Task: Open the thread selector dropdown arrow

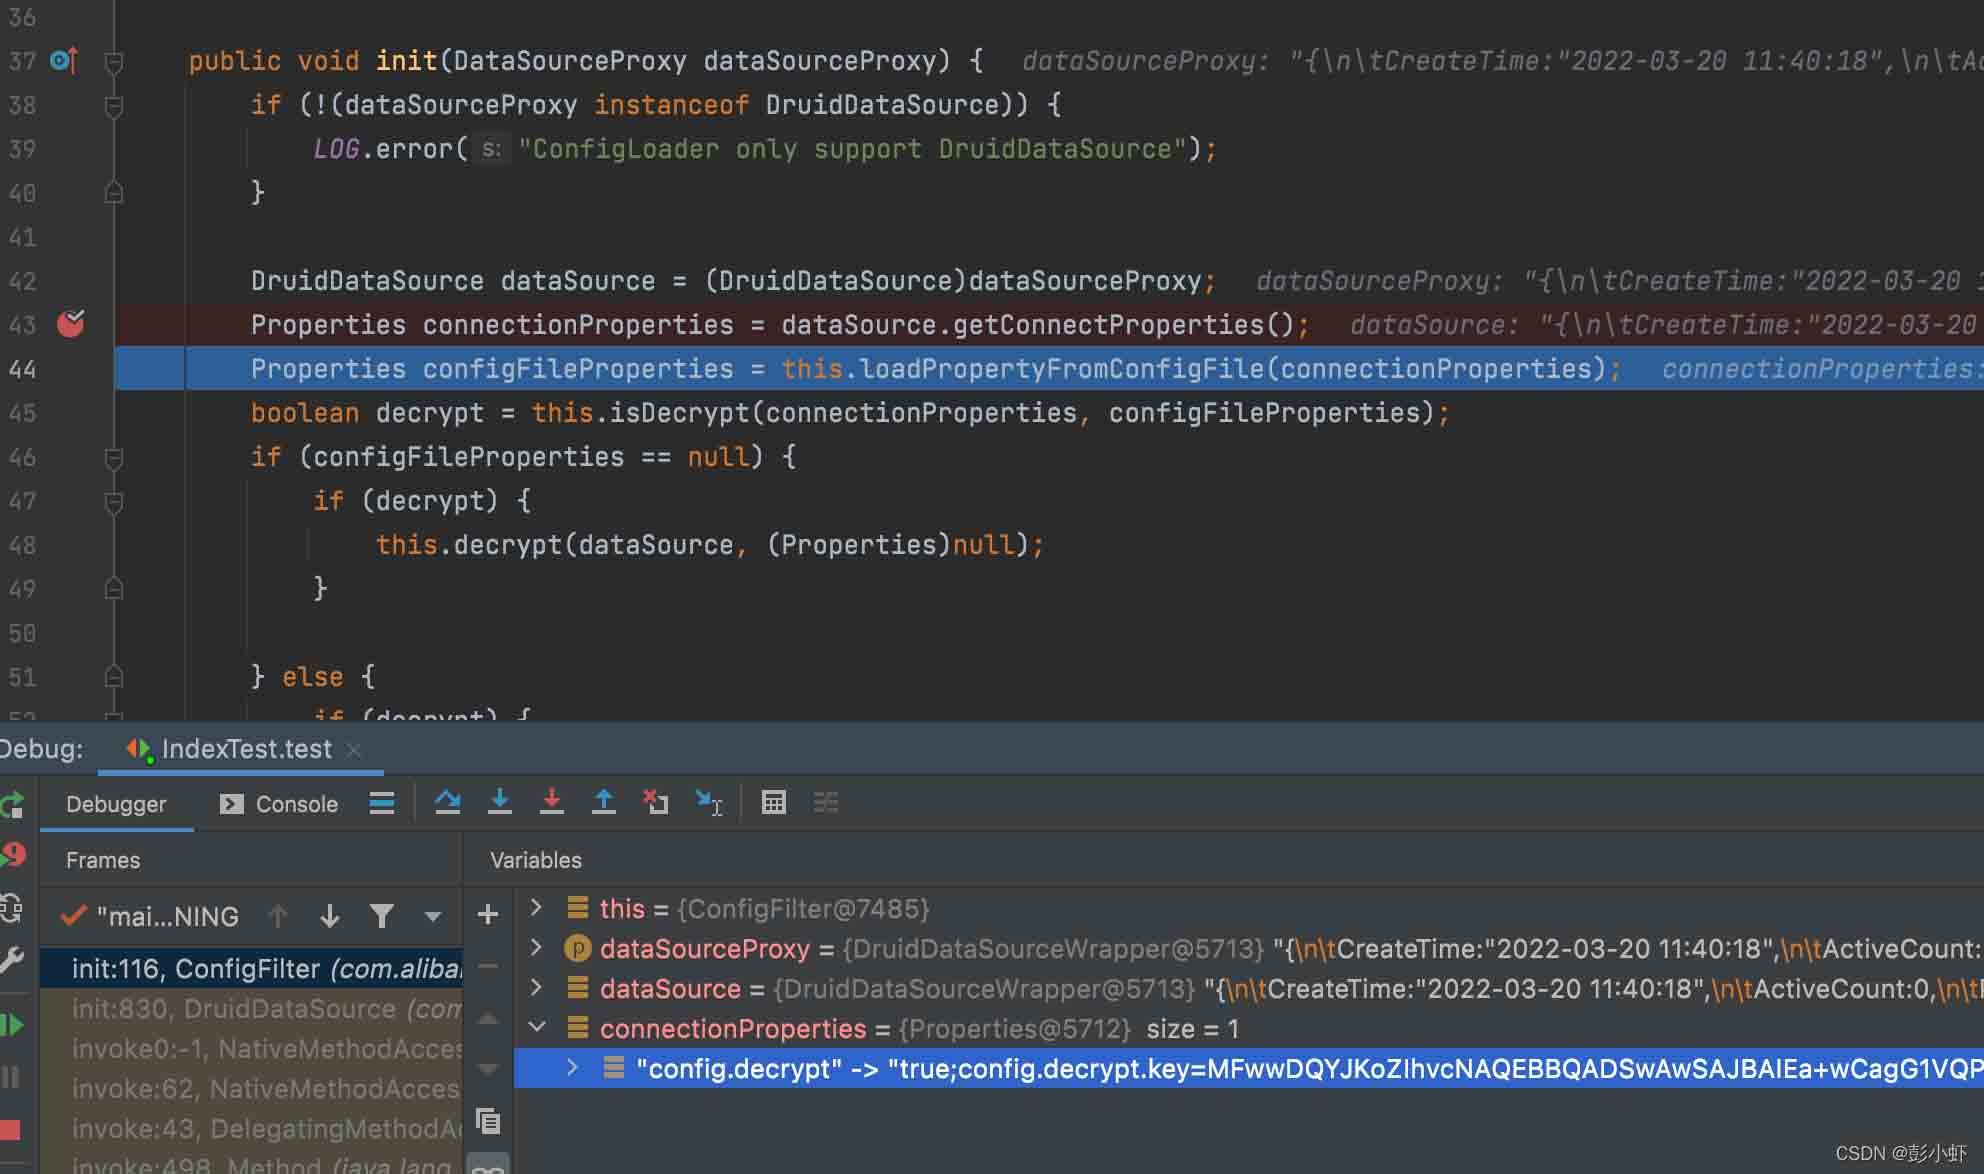Action: (x=432, y=916)
